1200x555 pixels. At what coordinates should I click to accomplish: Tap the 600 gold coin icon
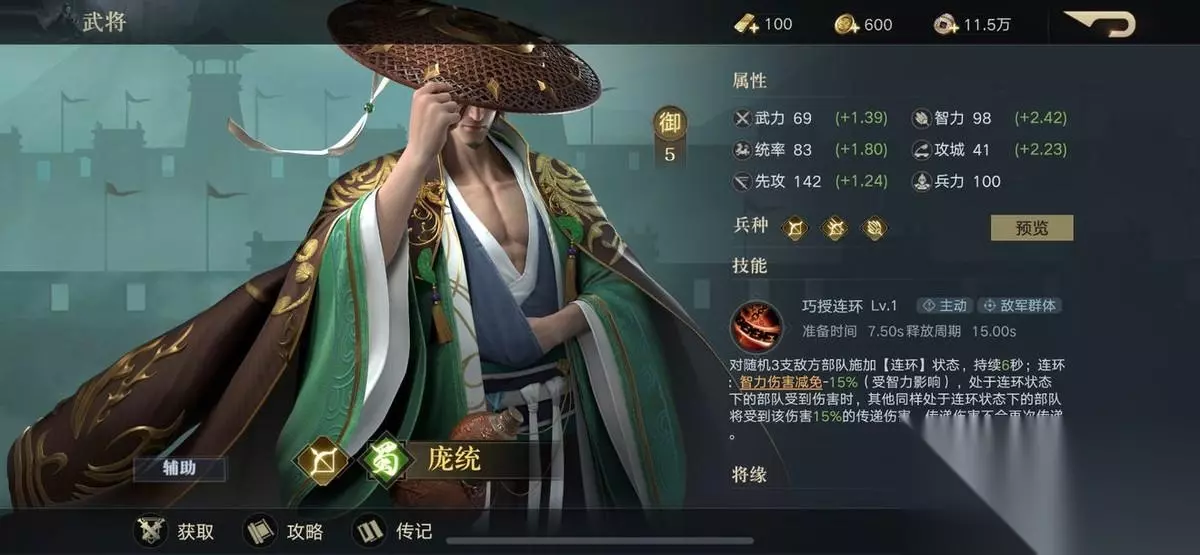pyautogui.click(x=847, y=23)
